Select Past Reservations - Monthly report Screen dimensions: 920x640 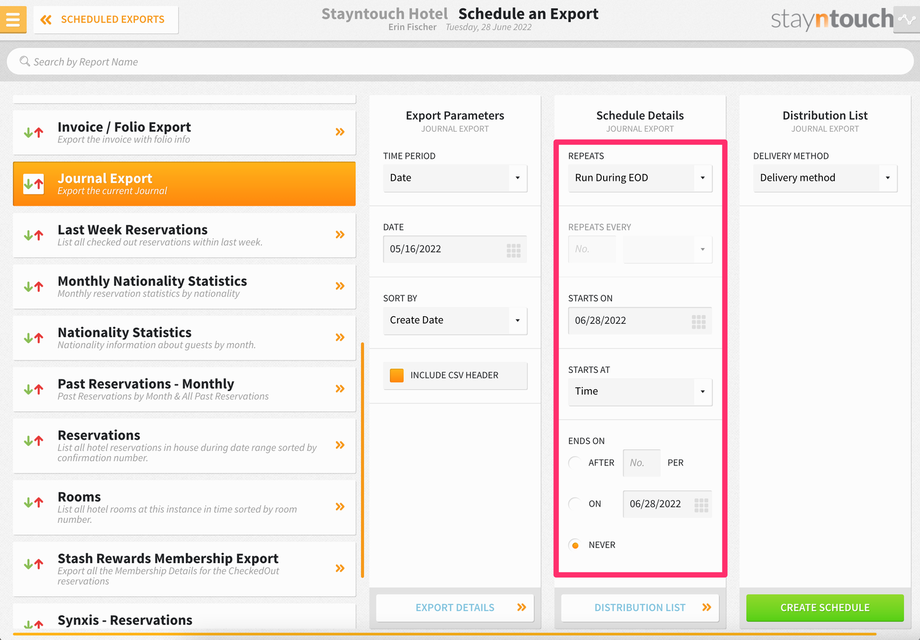coord(184,389)
